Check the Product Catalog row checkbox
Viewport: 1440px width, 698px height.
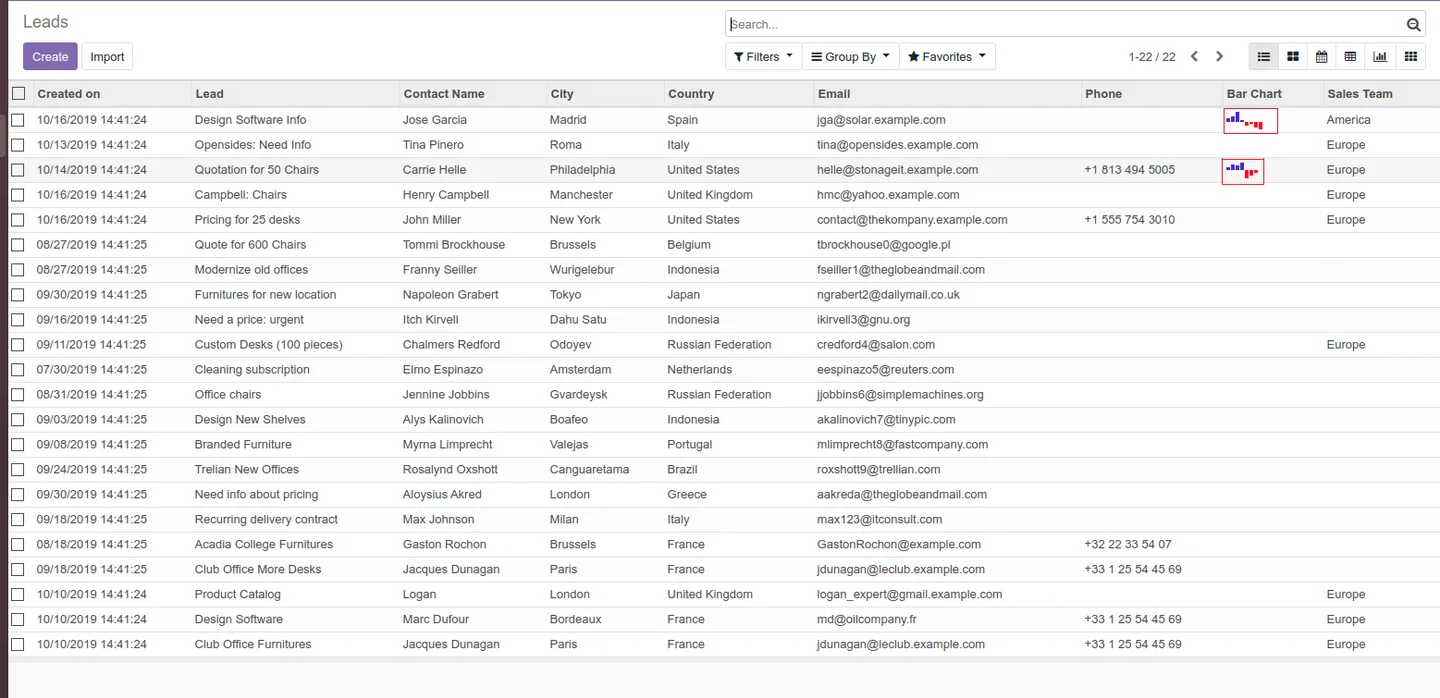pos(18,594)
